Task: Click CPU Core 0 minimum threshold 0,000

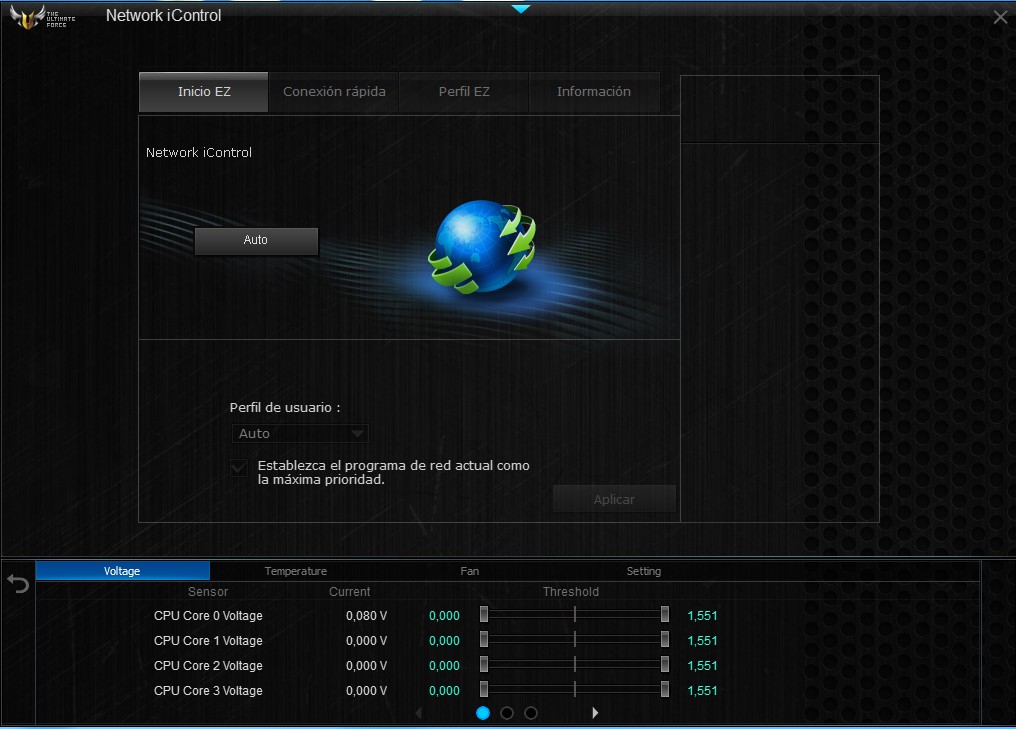Action: [444, 616]
